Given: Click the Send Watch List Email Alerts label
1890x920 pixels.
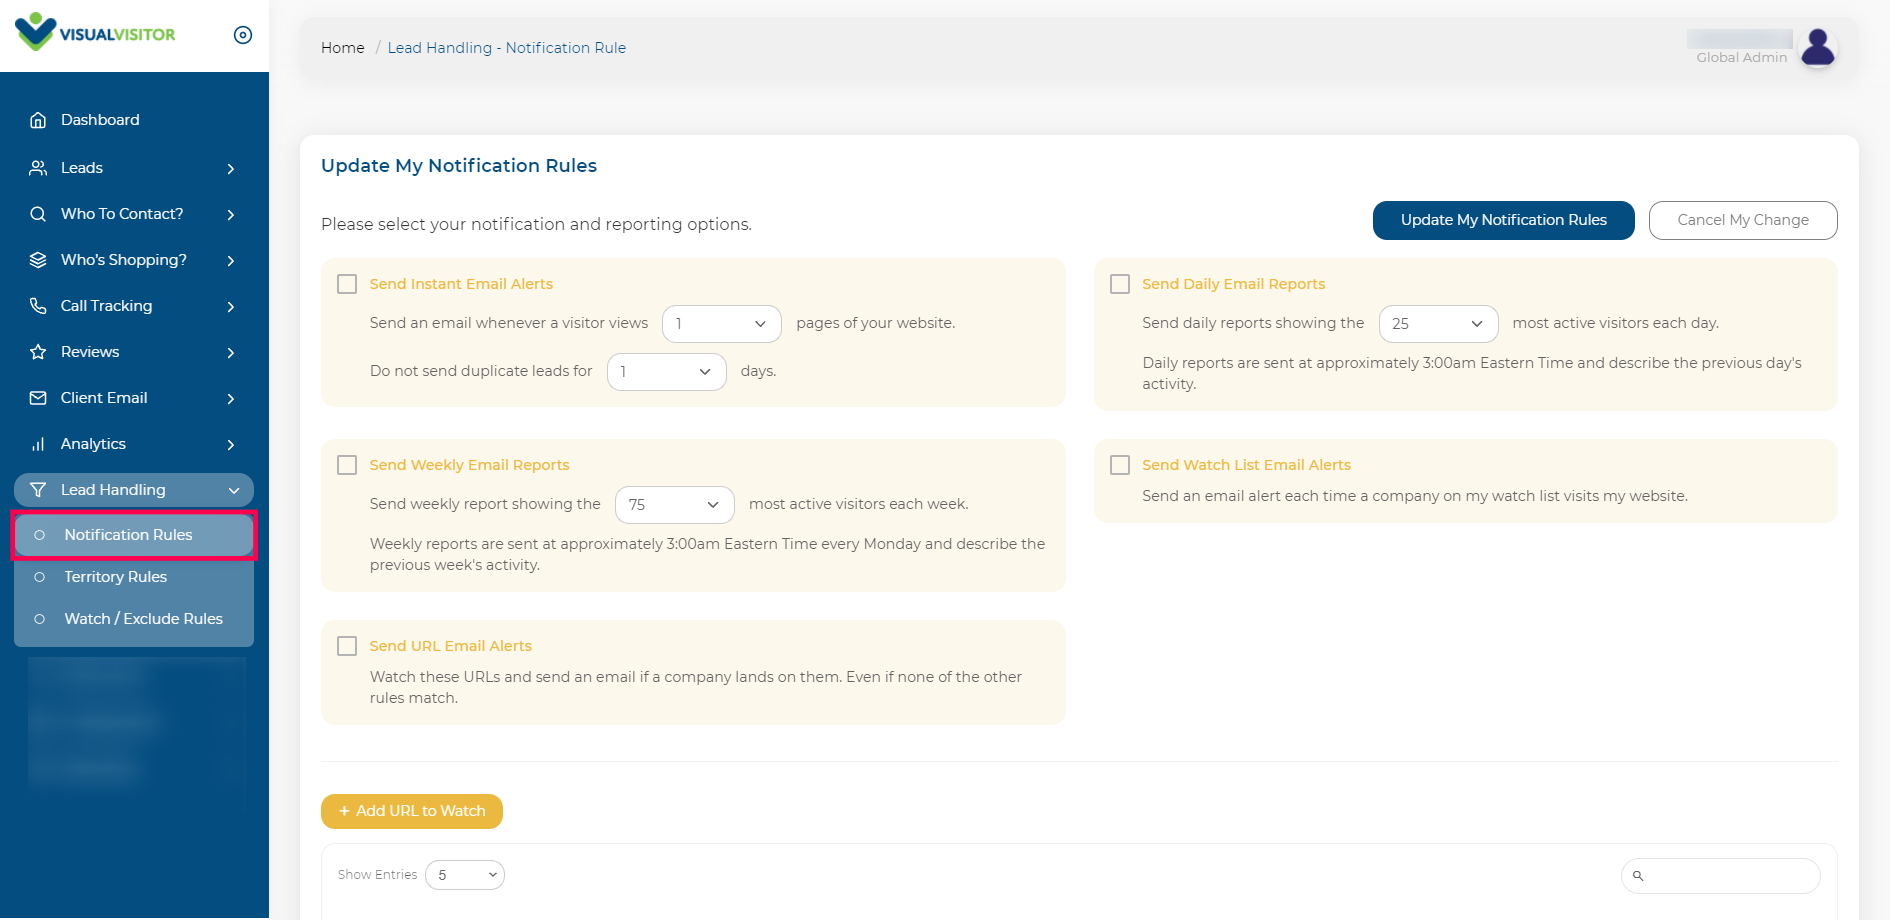Looking at the screenshot, I should (1246, 465).
